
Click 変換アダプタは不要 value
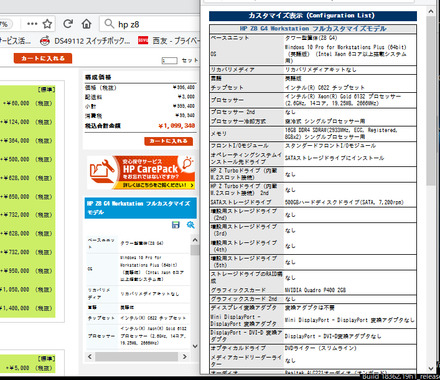310,307
